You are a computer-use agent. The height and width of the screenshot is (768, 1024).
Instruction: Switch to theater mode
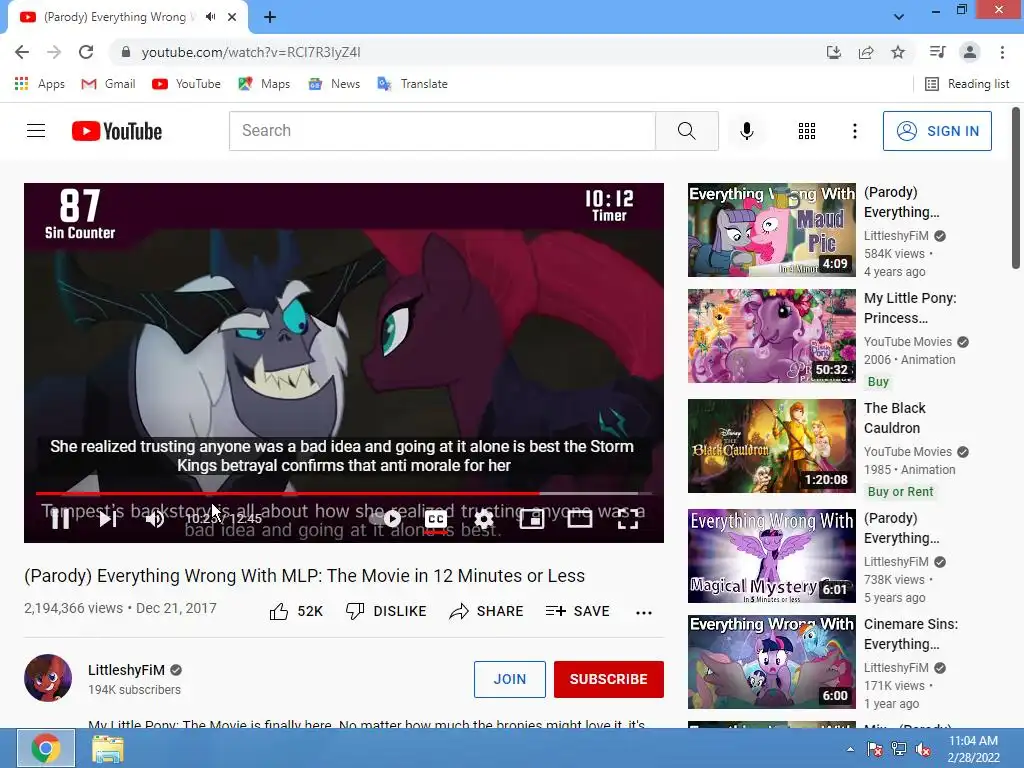click(x=579, y=519)
